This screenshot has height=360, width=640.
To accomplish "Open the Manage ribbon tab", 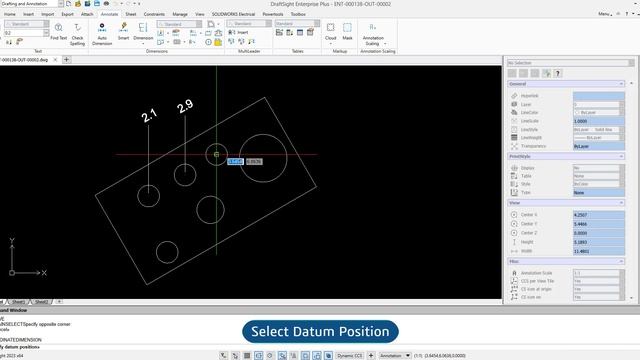I will click(x=180, y=14).
